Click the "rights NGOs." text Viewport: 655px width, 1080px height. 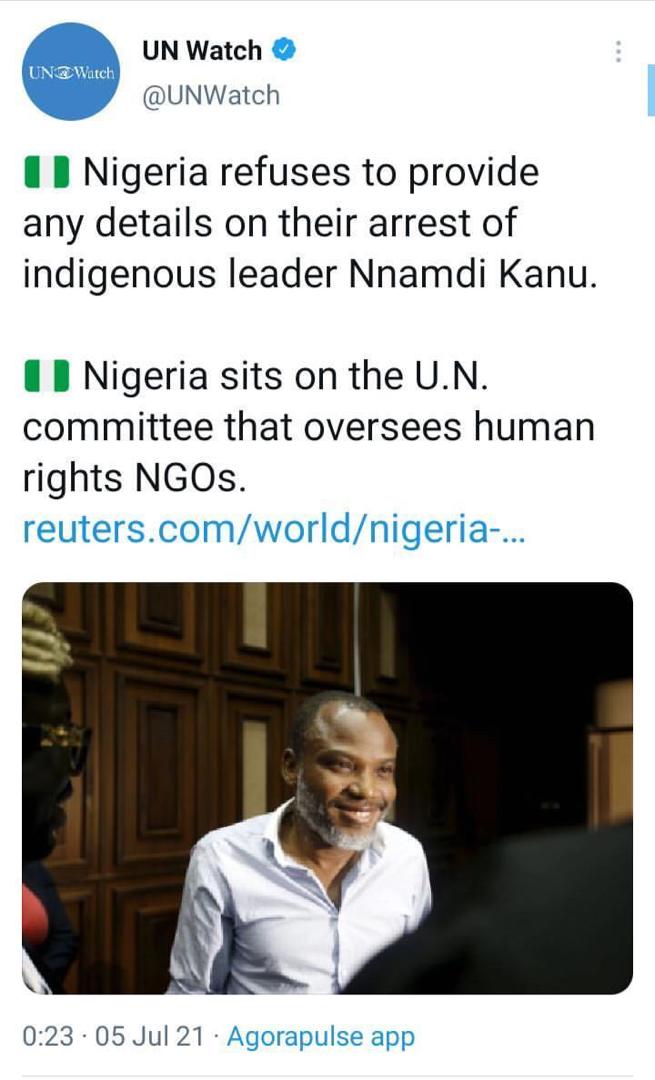coord(133,478)
